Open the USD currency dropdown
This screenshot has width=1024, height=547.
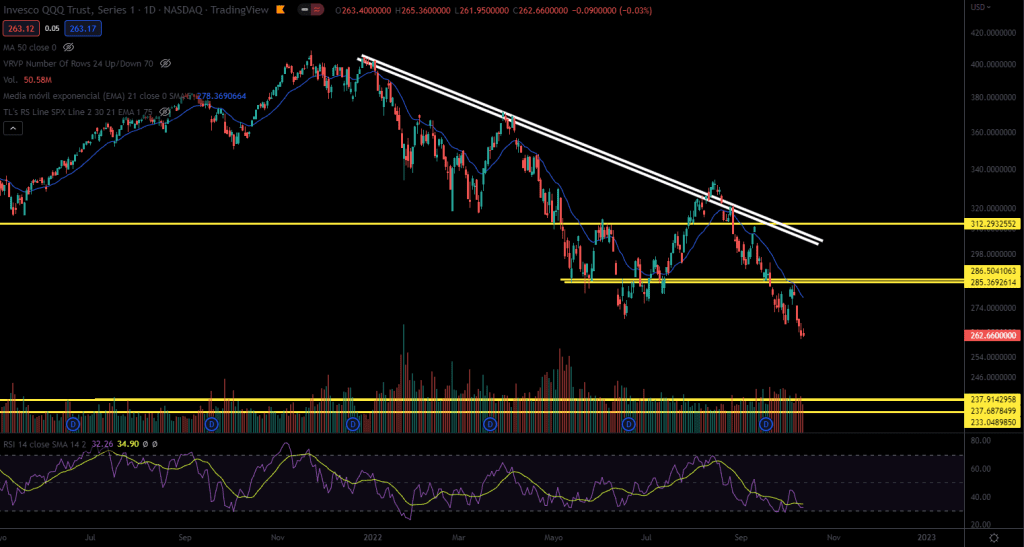click(980, 7)
